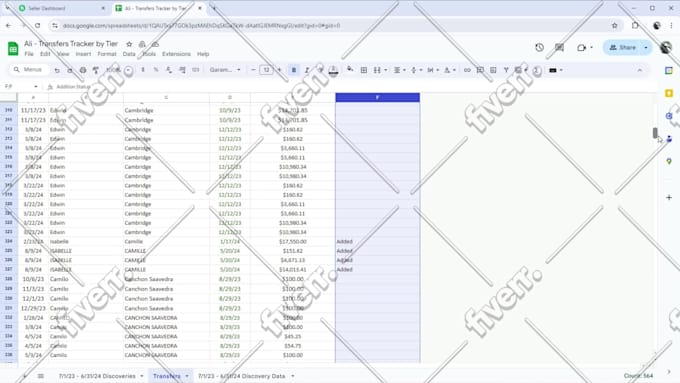Open text rotation dropdown
Viewport: 680px width, 383px height.
click(449, 70)
